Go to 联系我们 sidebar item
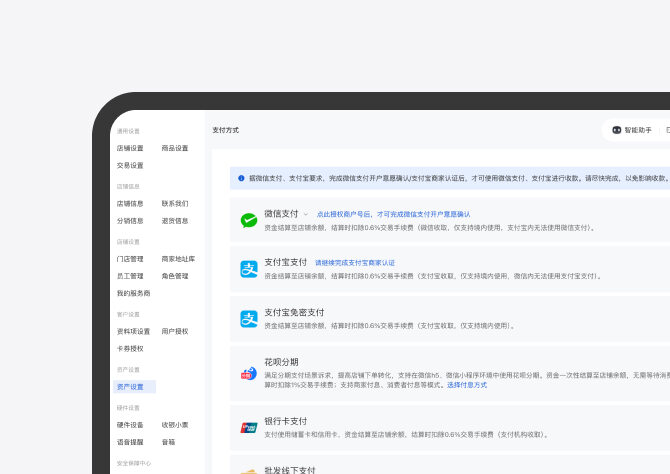 [x=175, y=204]
